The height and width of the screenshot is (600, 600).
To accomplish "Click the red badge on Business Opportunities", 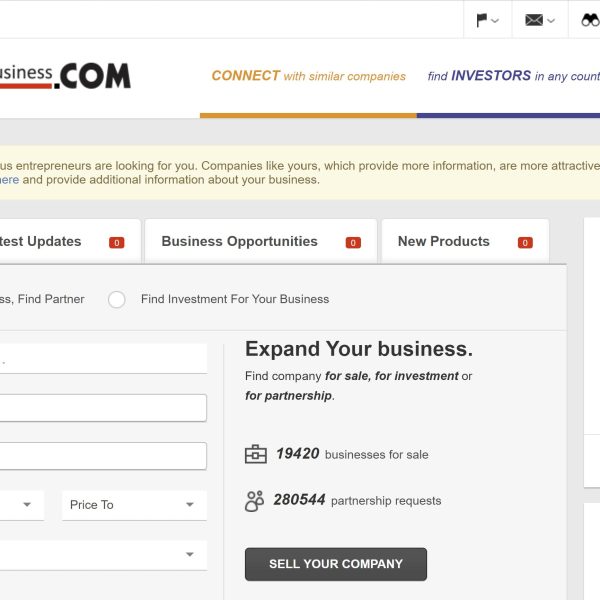I will [x=353, y=242].
